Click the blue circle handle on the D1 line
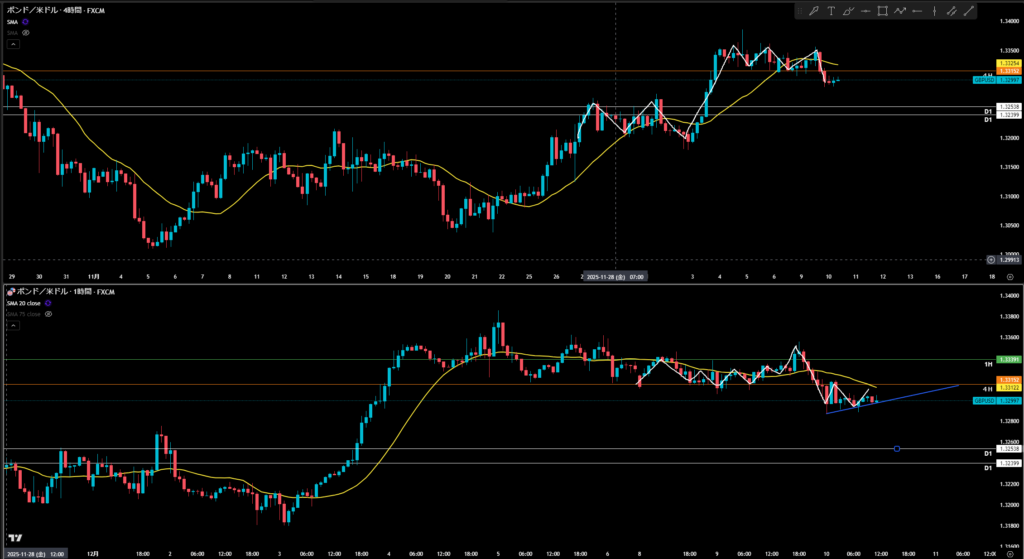Viewport: 1024px width, 559px height. click(897, 448)
